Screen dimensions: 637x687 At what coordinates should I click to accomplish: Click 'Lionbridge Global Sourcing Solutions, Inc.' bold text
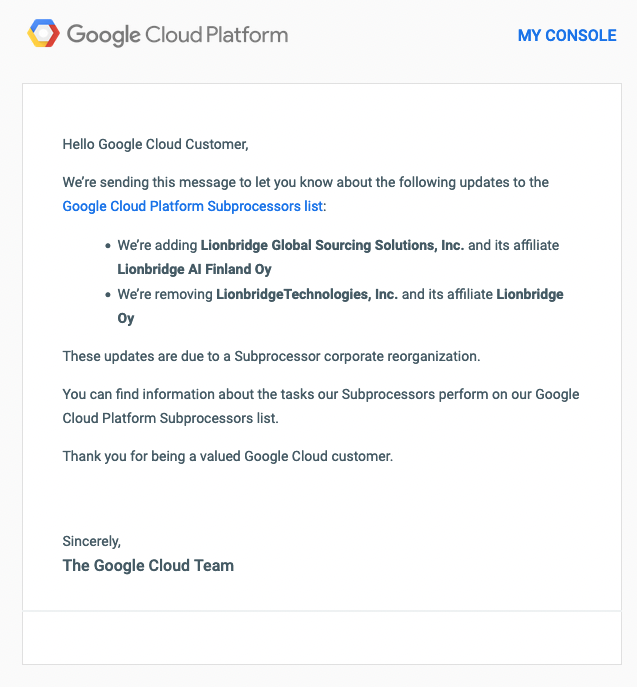click(x=332, y=245)
